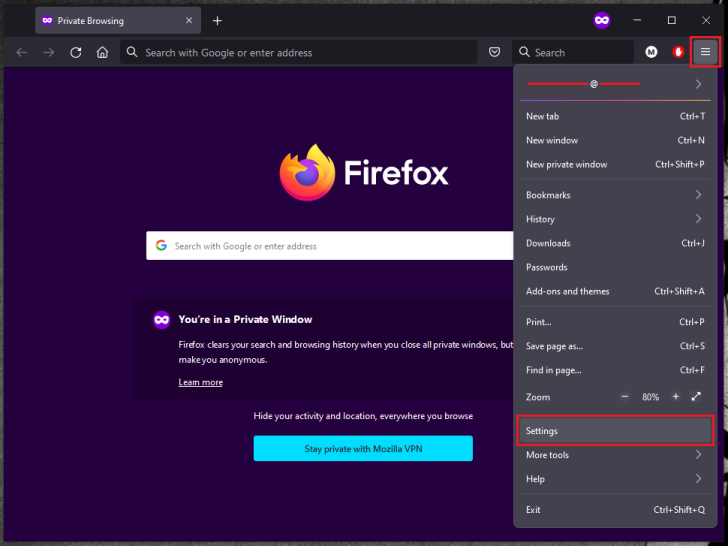Click the back navigation arrow
Image resolution: width=728 pixels, height=546 pixels.
(x=22, y=52)
